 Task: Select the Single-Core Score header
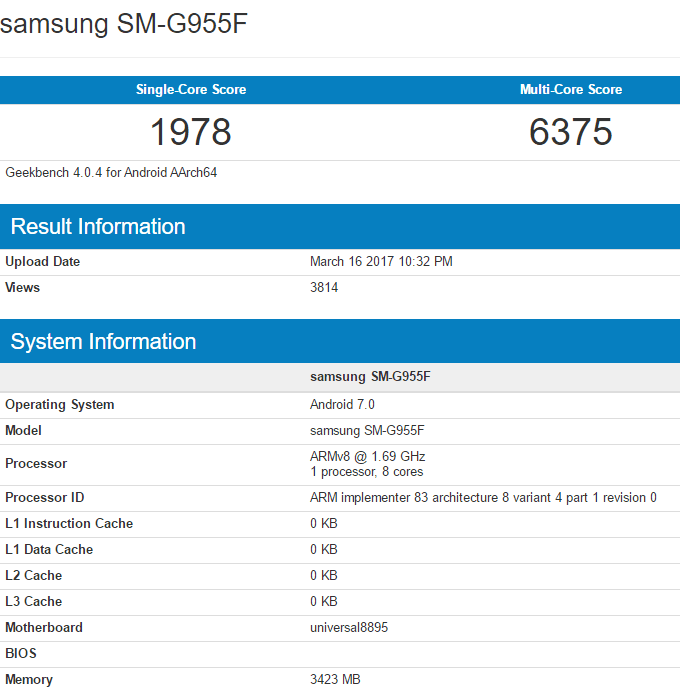(190, 90)
